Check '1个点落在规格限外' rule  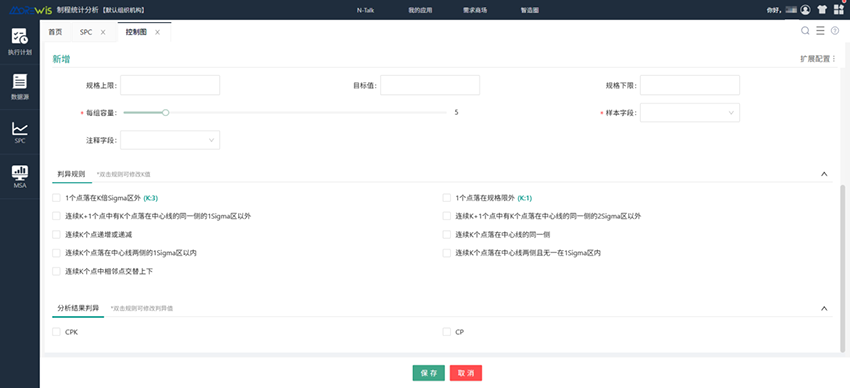point(447,198)
